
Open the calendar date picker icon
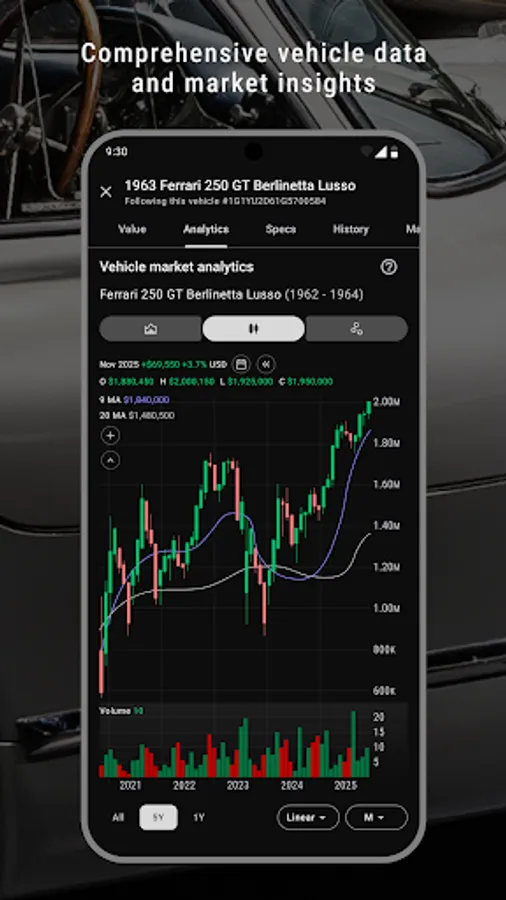[242, 364]
